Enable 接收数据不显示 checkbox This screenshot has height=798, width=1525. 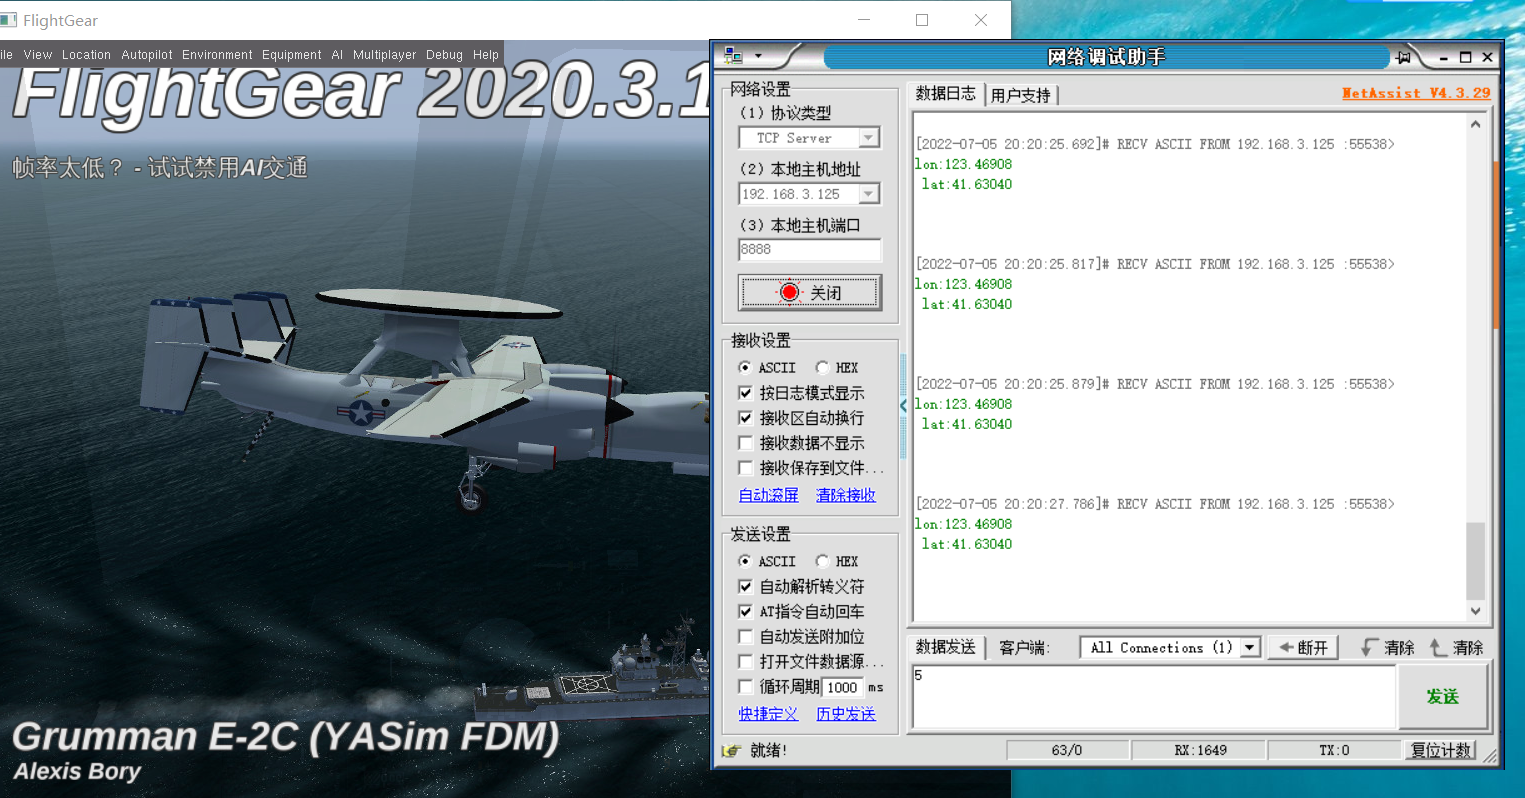coord(745,443)
